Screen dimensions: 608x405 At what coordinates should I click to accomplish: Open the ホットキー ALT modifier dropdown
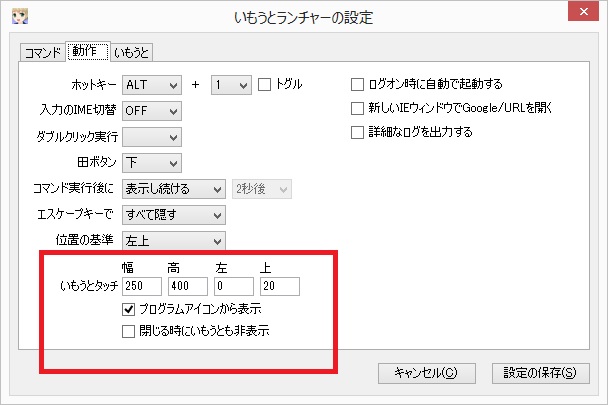[152, 85]
